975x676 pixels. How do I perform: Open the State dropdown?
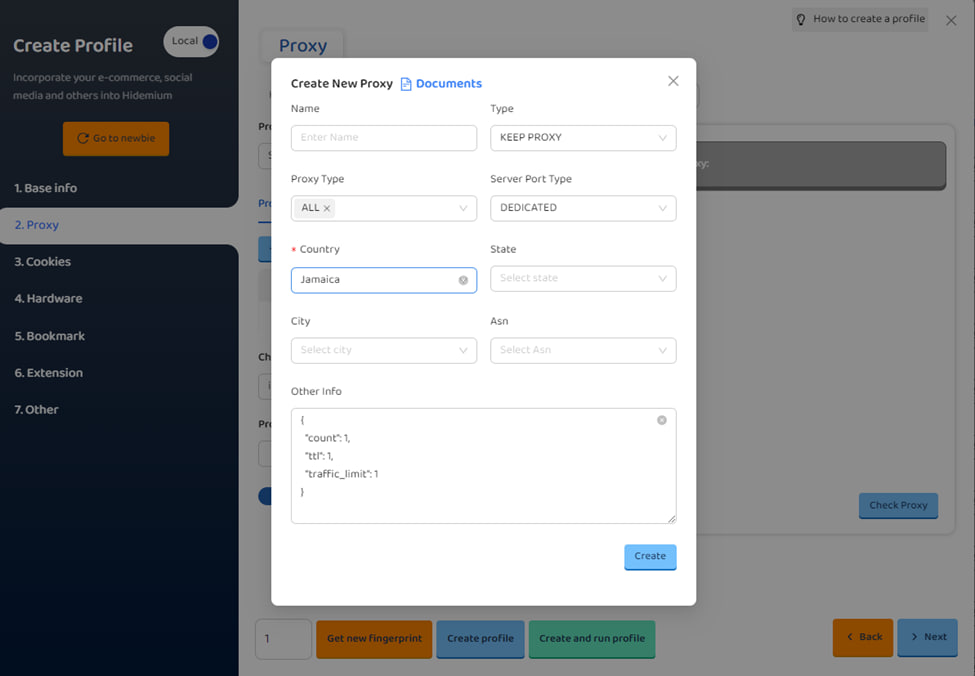(x=582, y=278)
